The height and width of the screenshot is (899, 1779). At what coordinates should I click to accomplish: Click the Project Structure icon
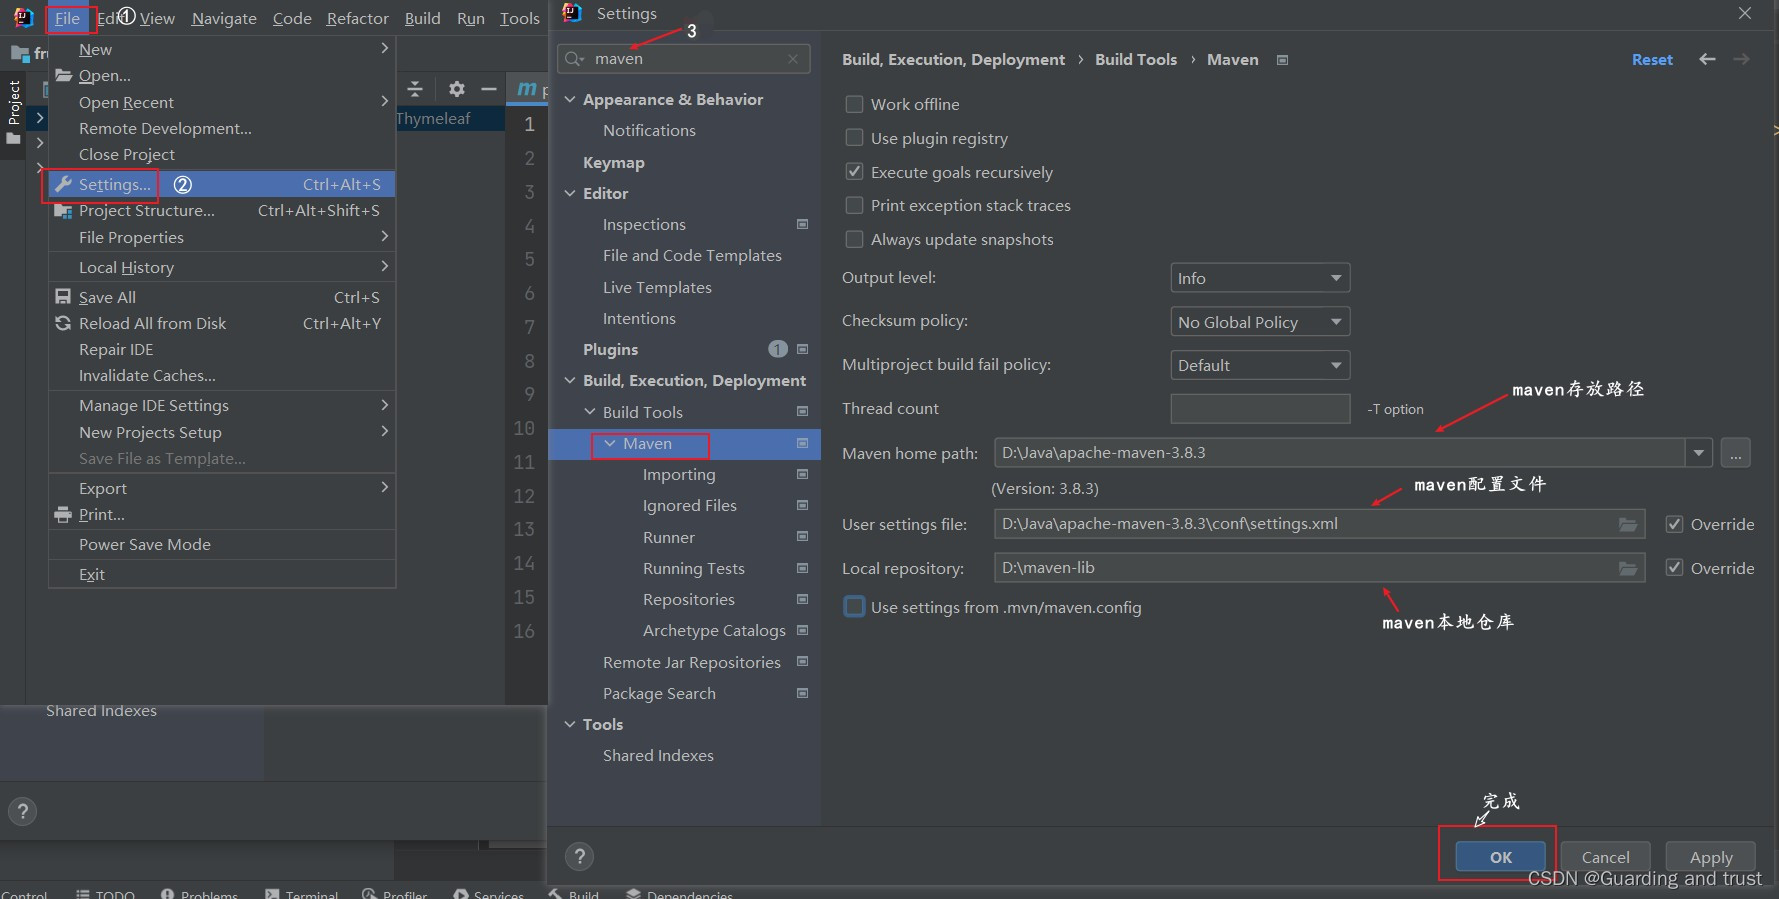pyautogui.click(x=63, y=210)
